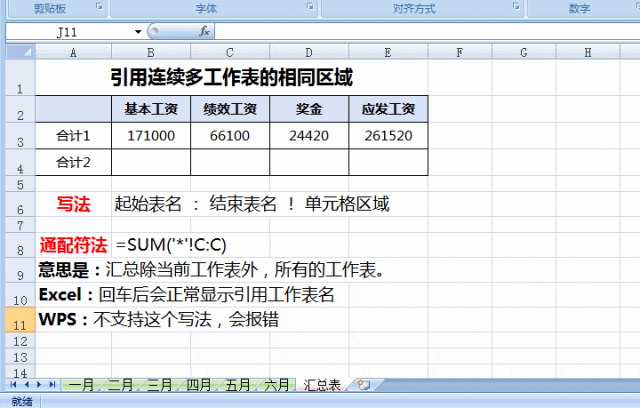Screen dimensions: 640x408
Task: Select column D header
Action: point(309,53)
